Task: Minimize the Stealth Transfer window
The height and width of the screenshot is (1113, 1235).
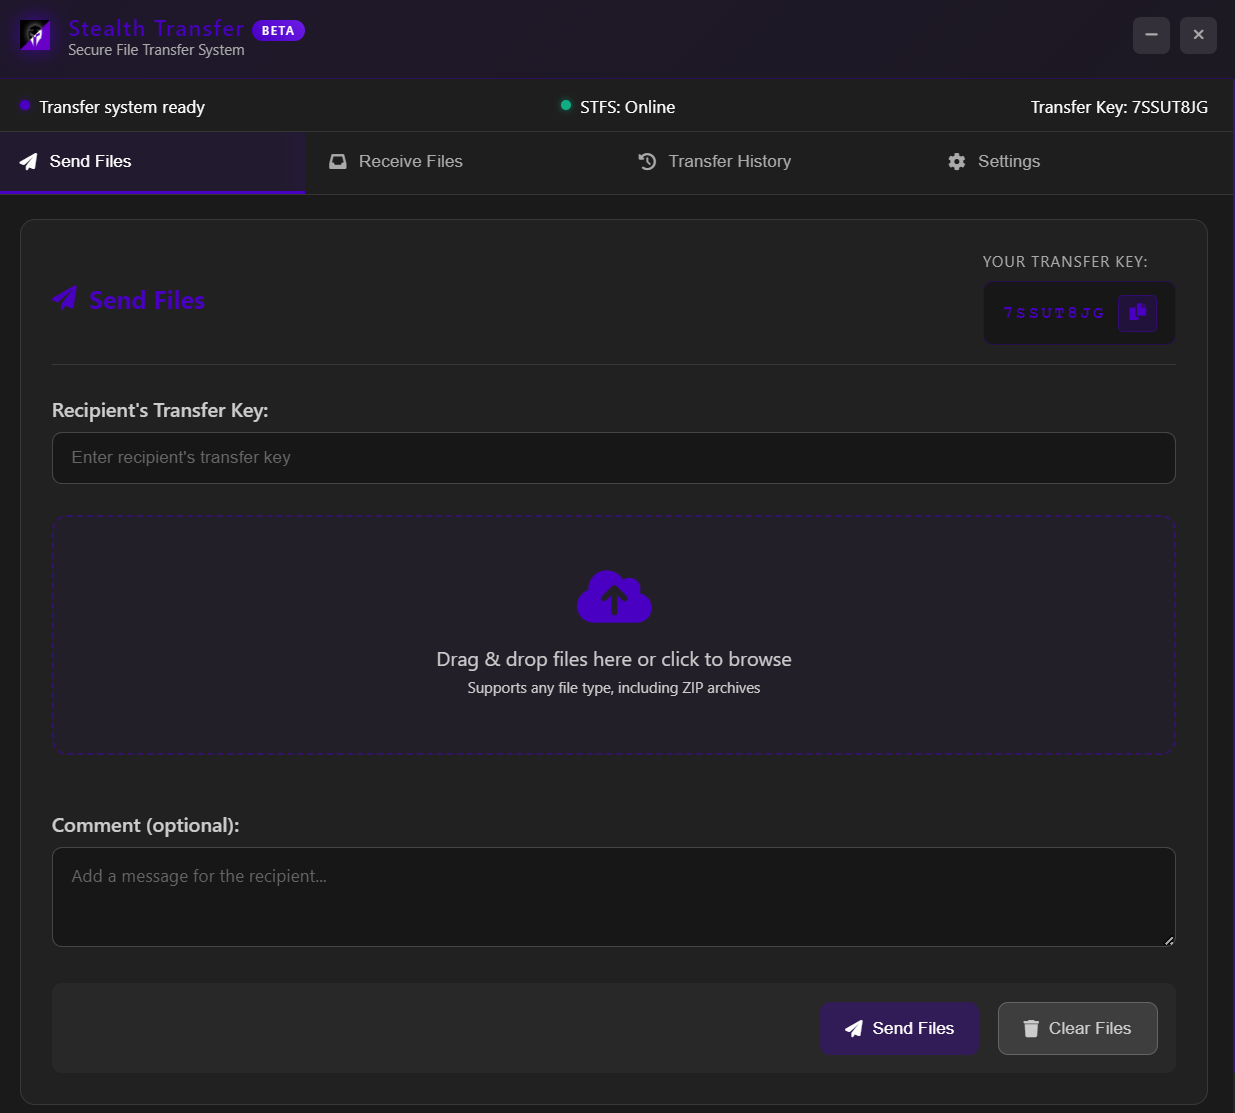Action: 1151,35
